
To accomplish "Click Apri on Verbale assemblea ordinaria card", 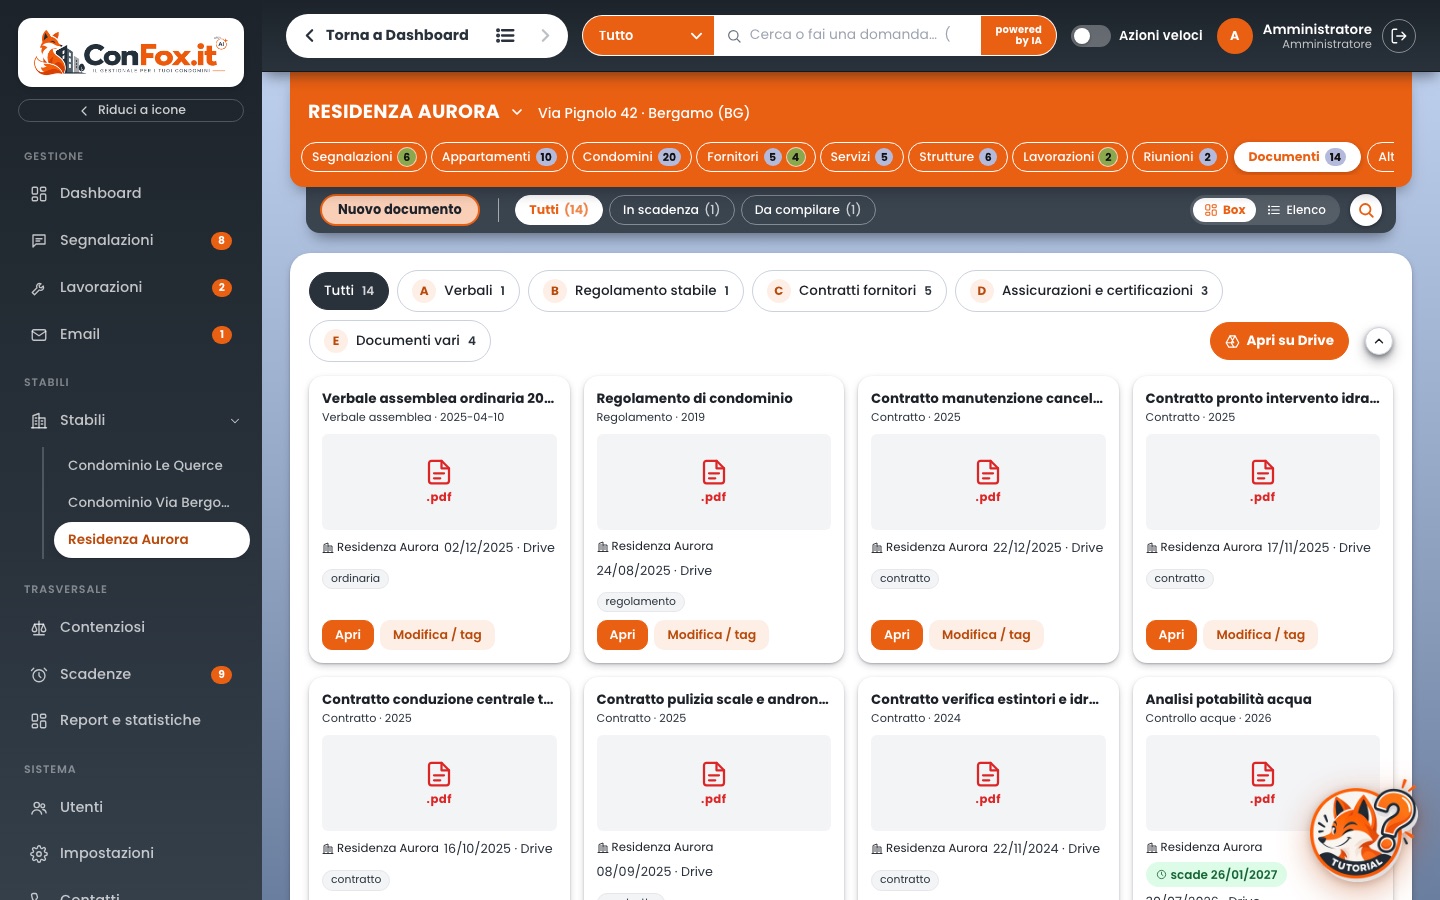I will 348,635.
